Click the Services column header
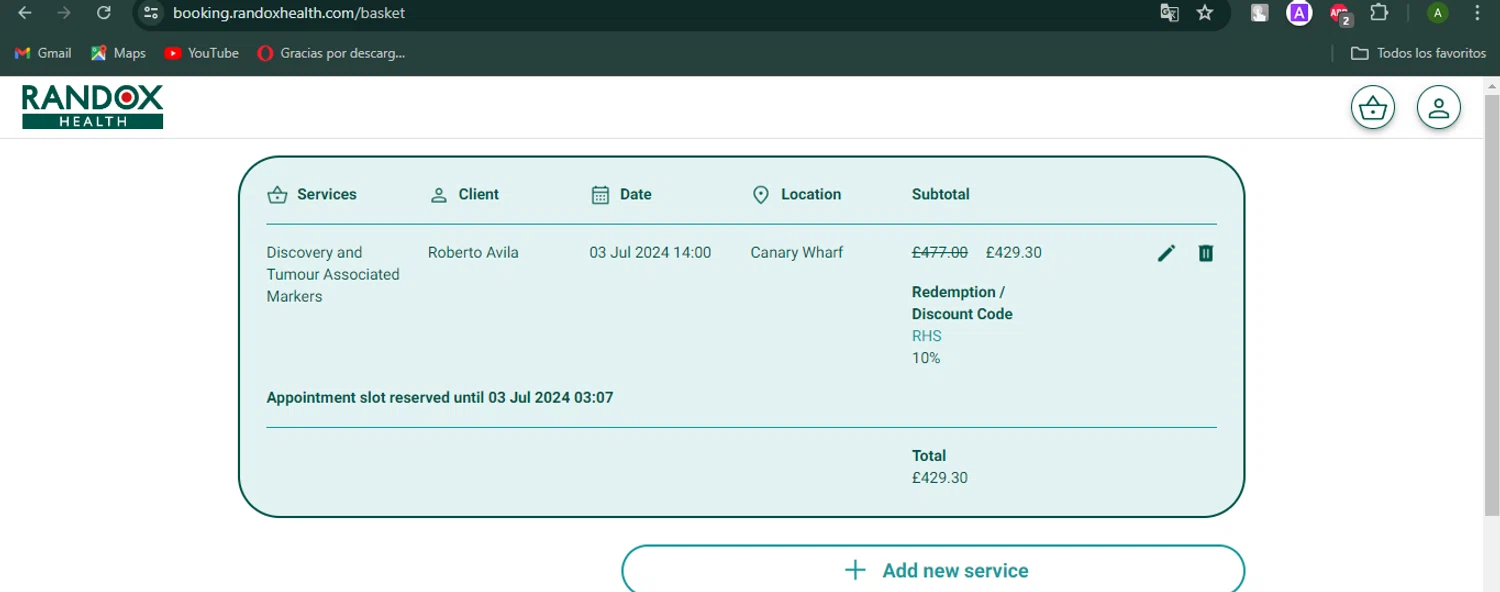The width and height of the screenshot is (1500, 592). coord(312,194)
